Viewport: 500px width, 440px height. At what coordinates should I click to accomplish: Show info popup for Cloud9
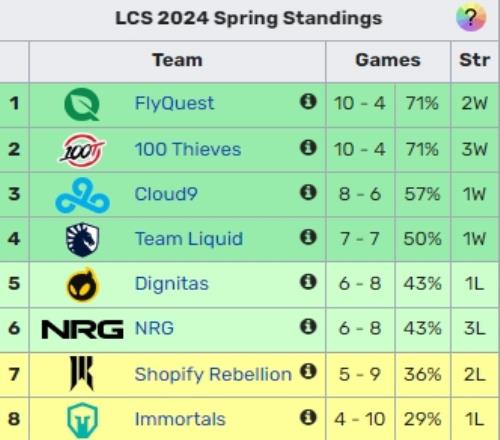pos(308,192)
